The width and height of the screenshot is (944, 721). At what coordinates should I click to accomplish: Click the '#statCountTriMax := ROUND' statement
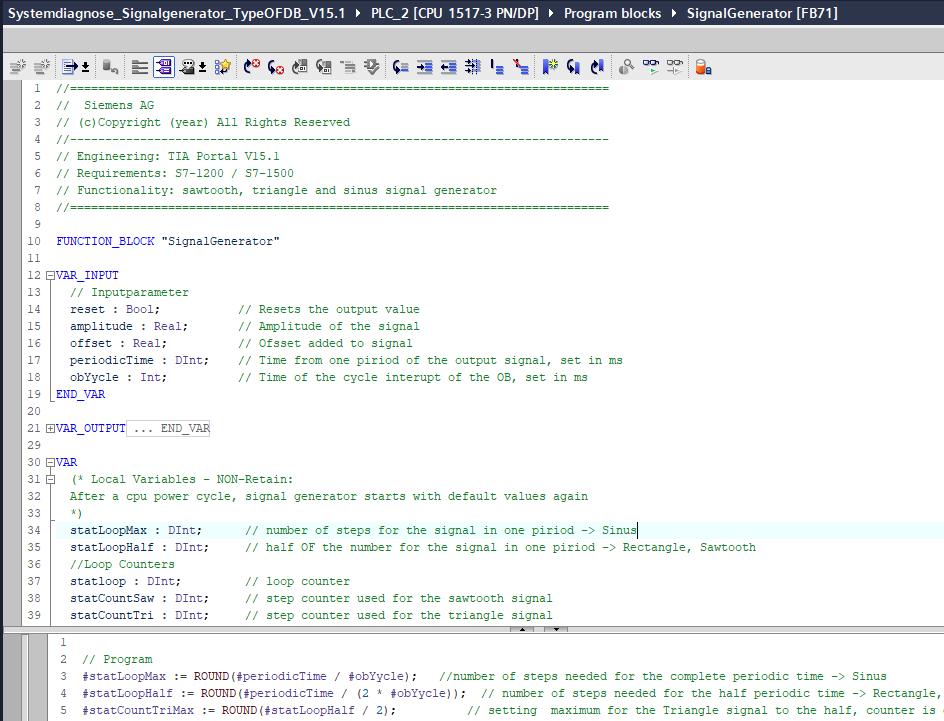240,711
